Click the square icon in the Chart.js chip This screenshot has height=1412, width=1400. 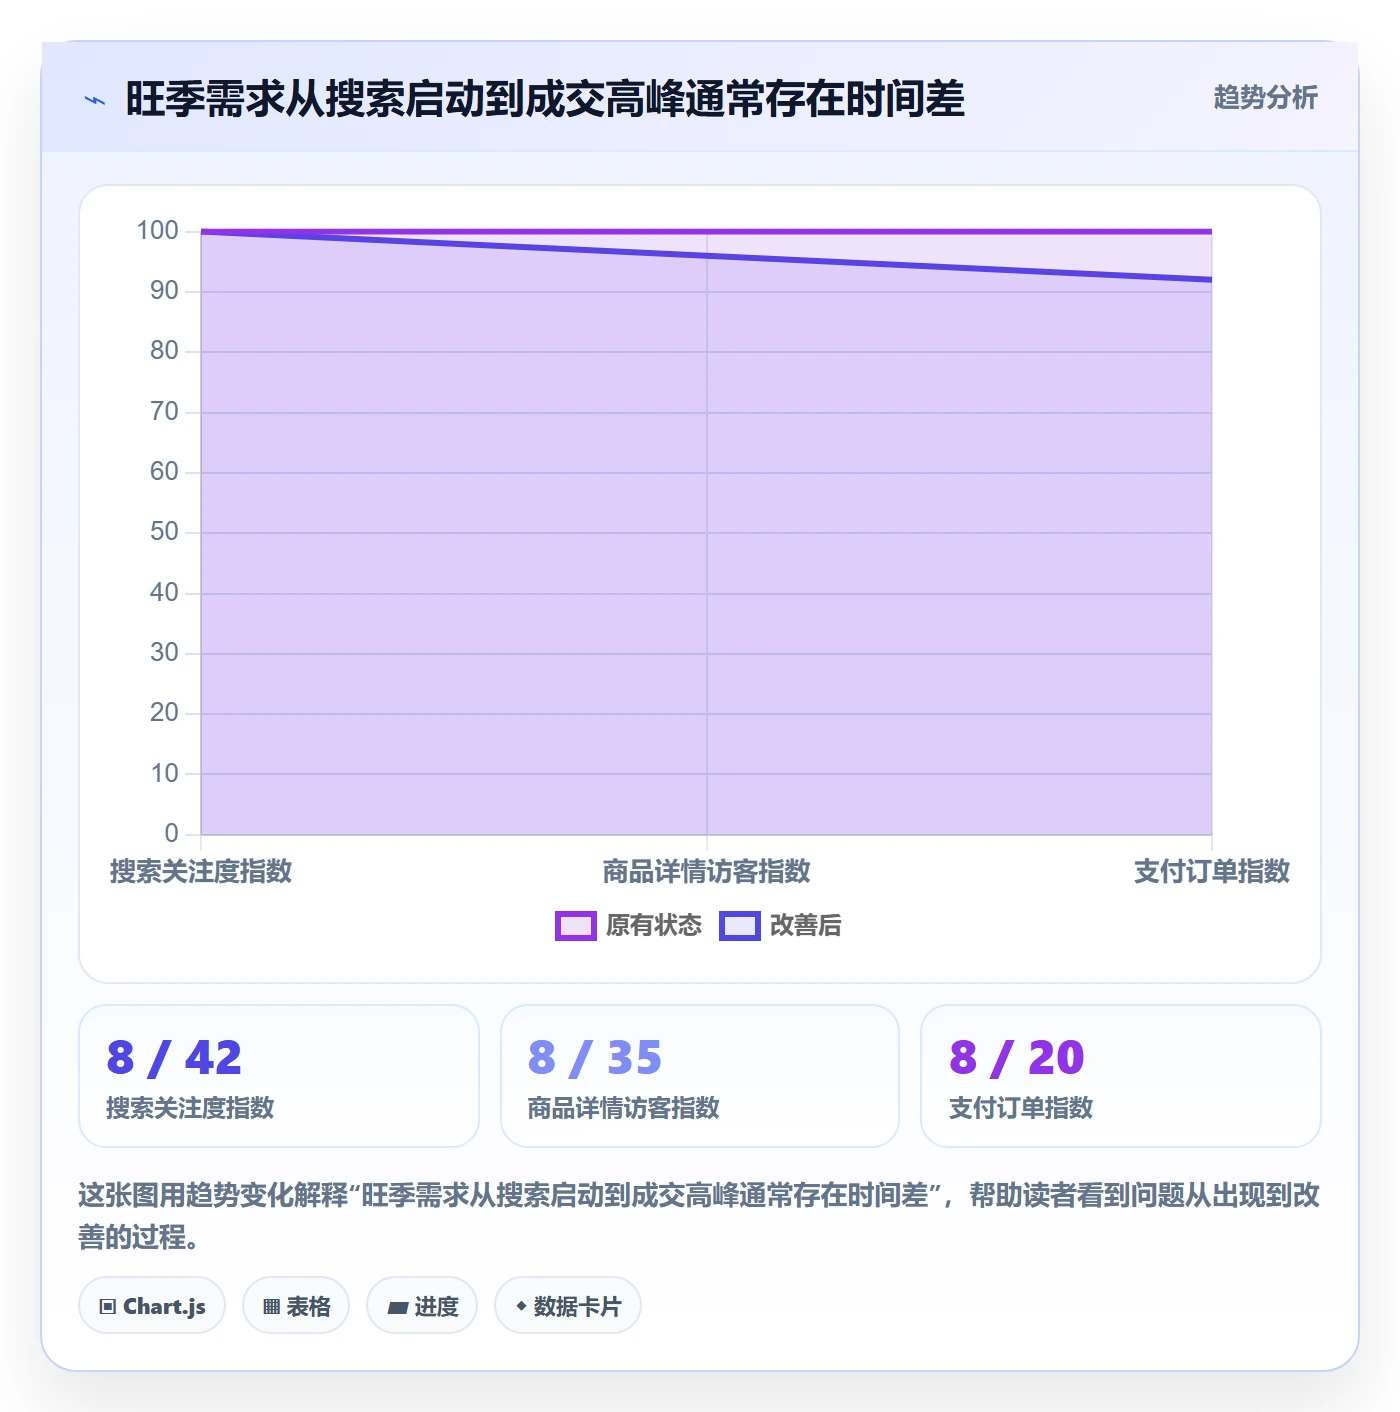click(108, 1306)
